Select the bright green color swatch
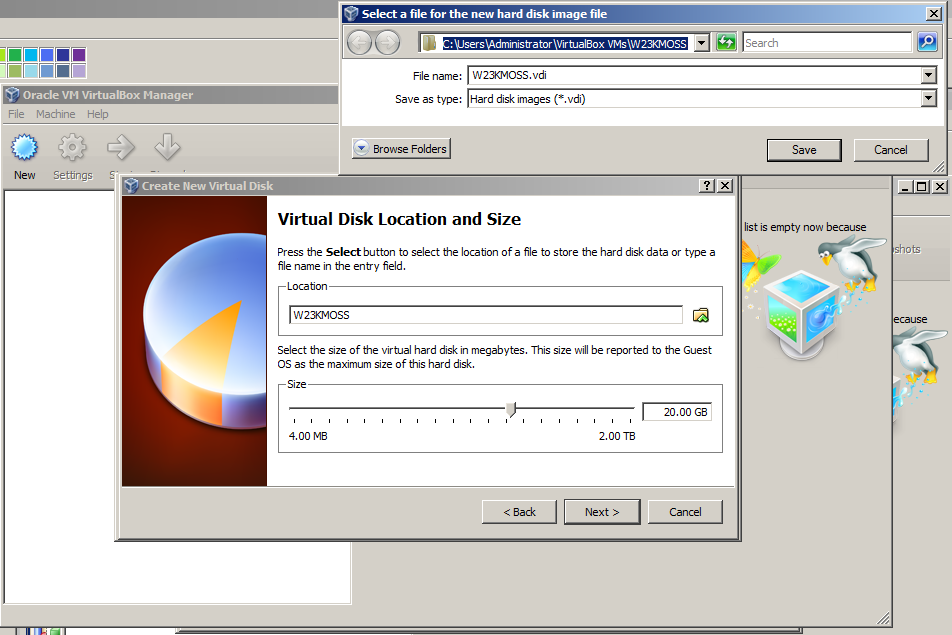952x635 pixels. pyautogui.click(x=15, y=55)
